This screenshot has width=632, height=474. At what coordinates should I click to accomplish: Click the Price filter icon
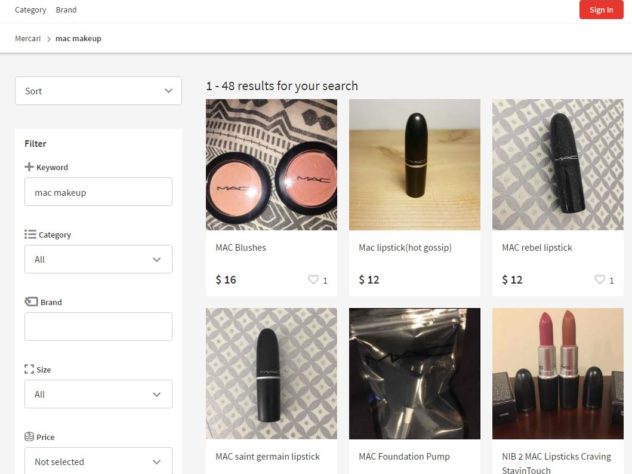(x=29, y=437)
